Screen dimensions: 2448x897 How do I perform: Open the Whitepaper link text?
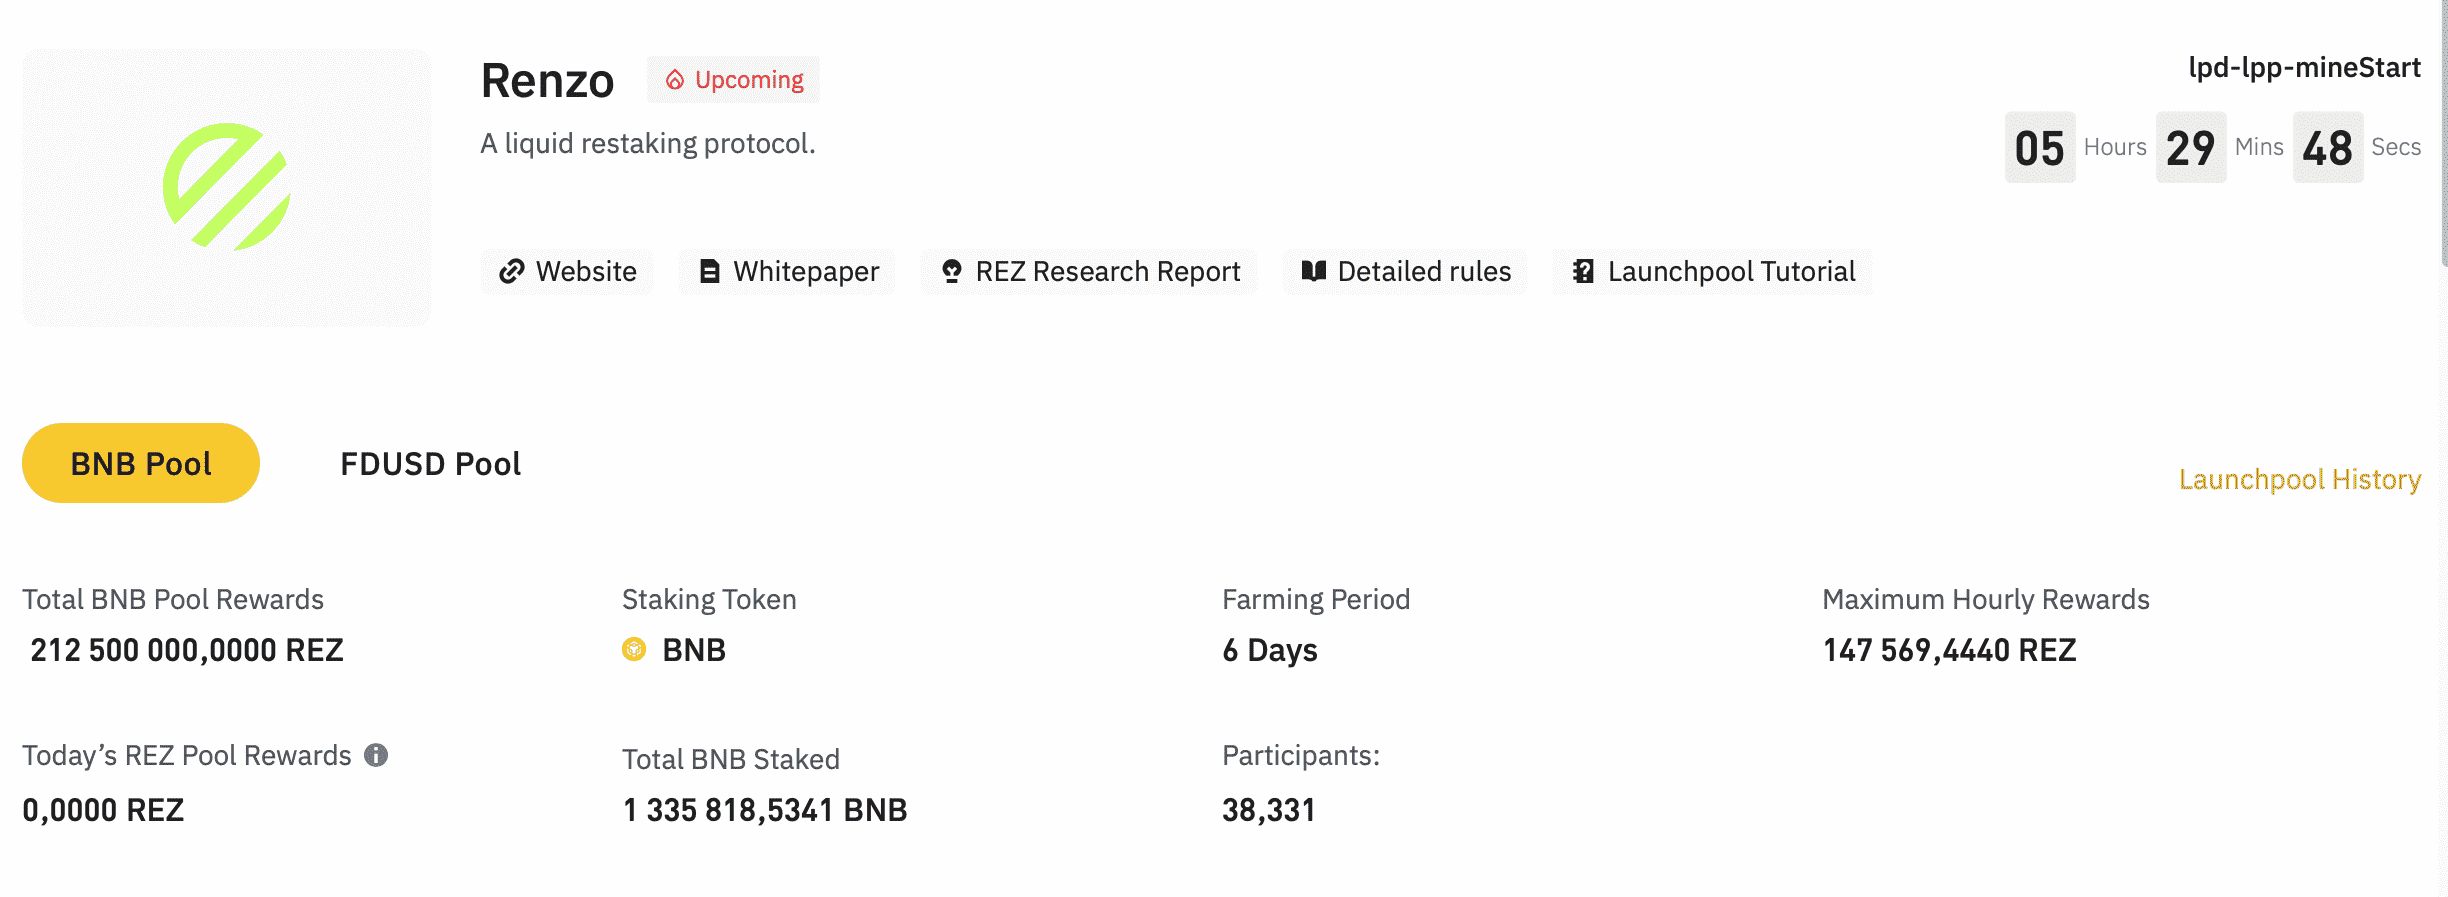pos(806,272)
